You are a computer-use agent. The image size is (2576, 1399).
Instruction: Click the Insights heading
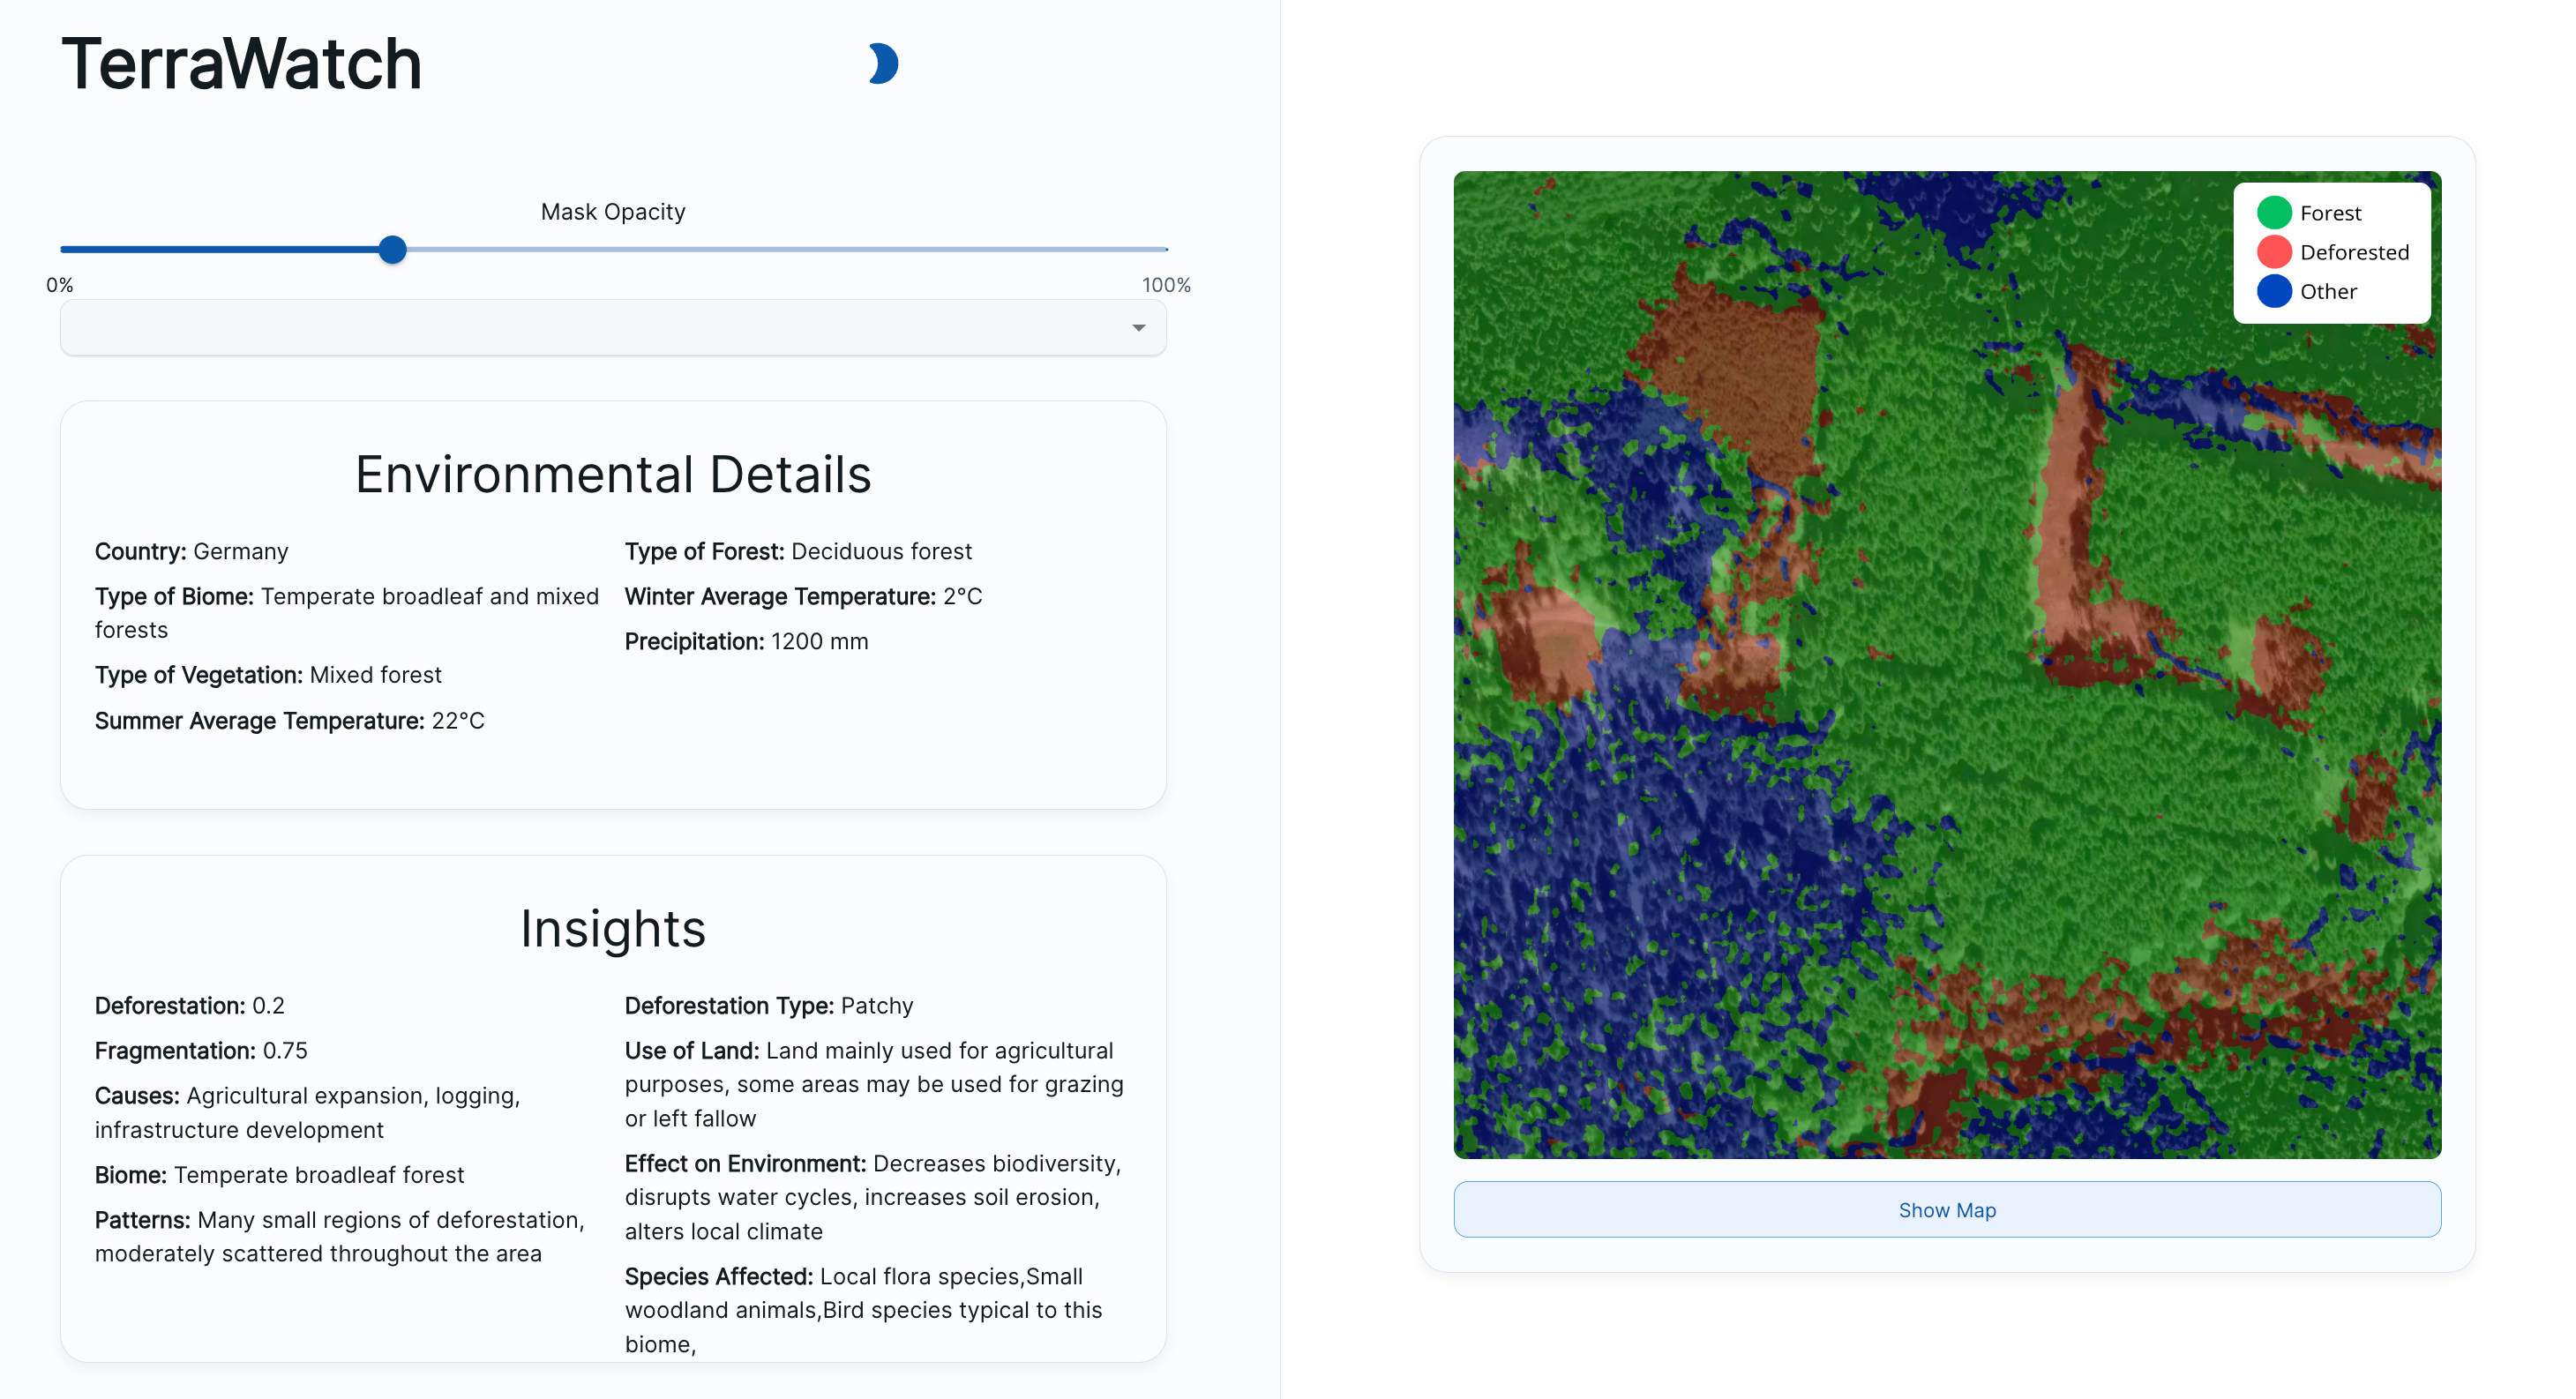pyautogui.click(x=613, y=928)
